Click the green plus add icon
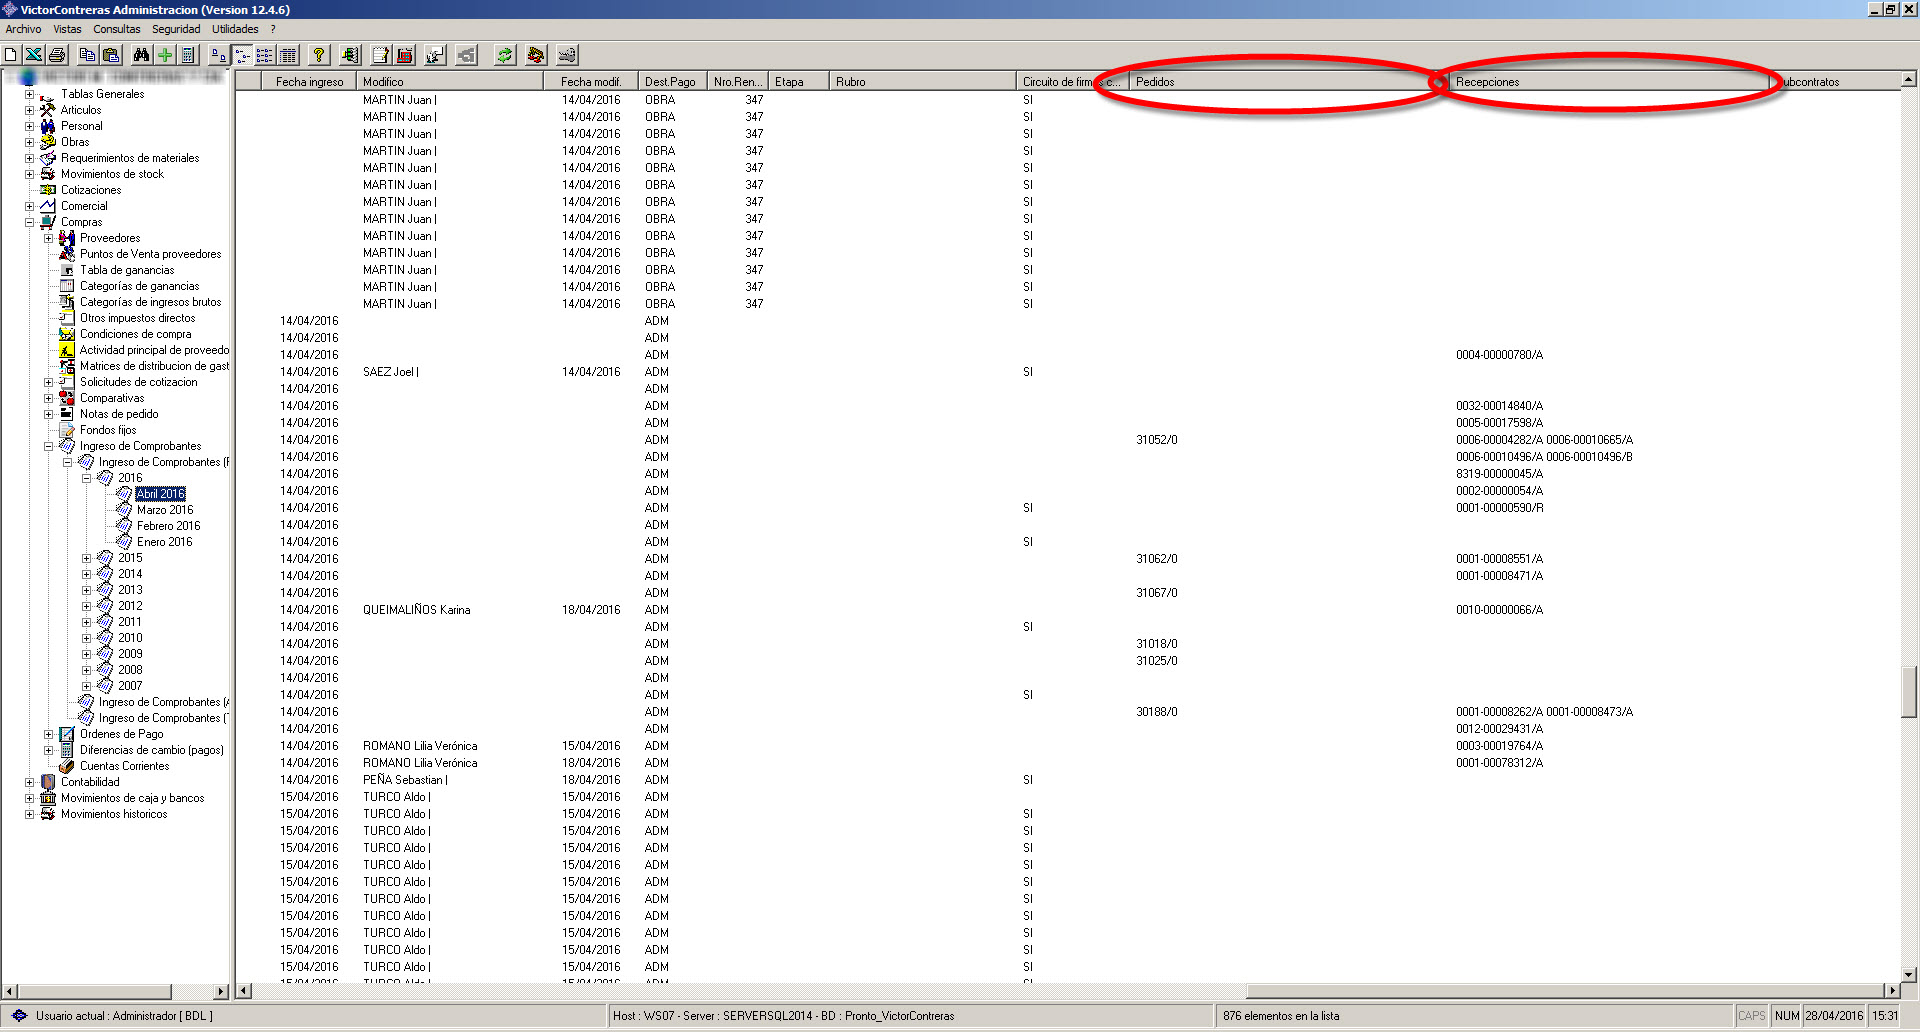The image size is (1920, 1032). 165,55
